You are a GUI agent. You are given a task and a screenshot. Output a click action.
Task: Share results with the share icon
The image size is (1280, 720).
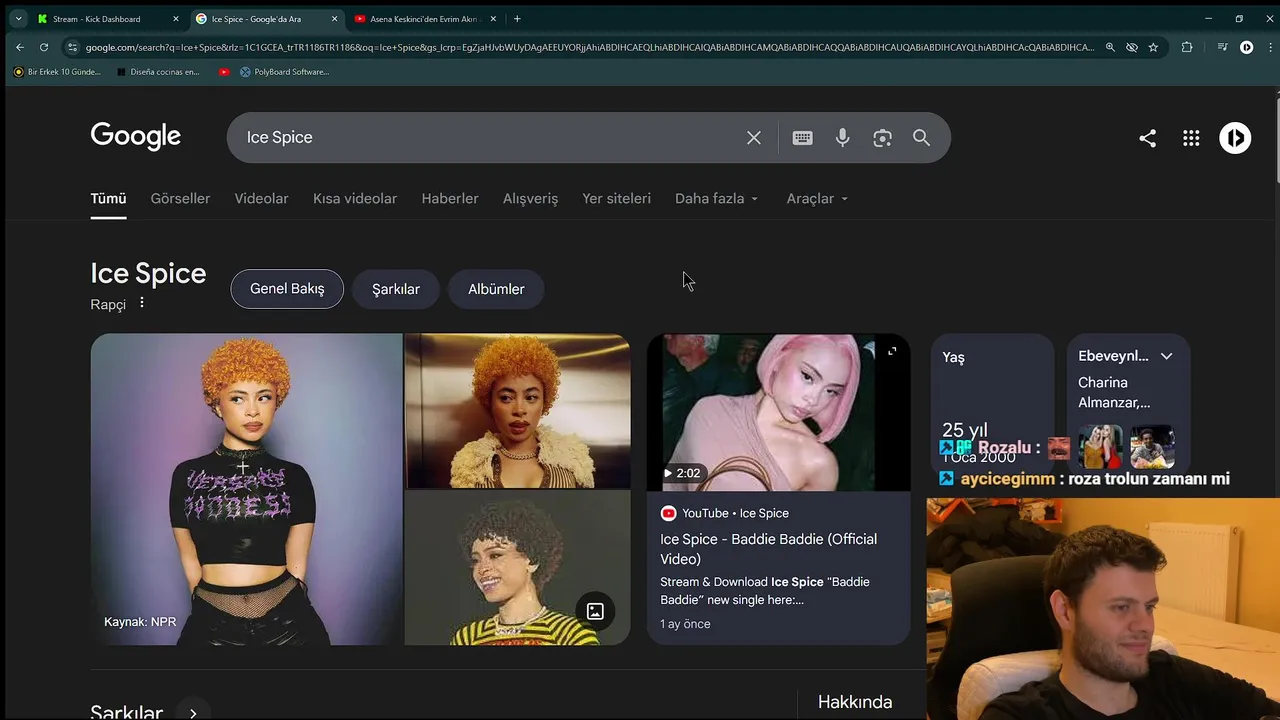[1147, 138]
